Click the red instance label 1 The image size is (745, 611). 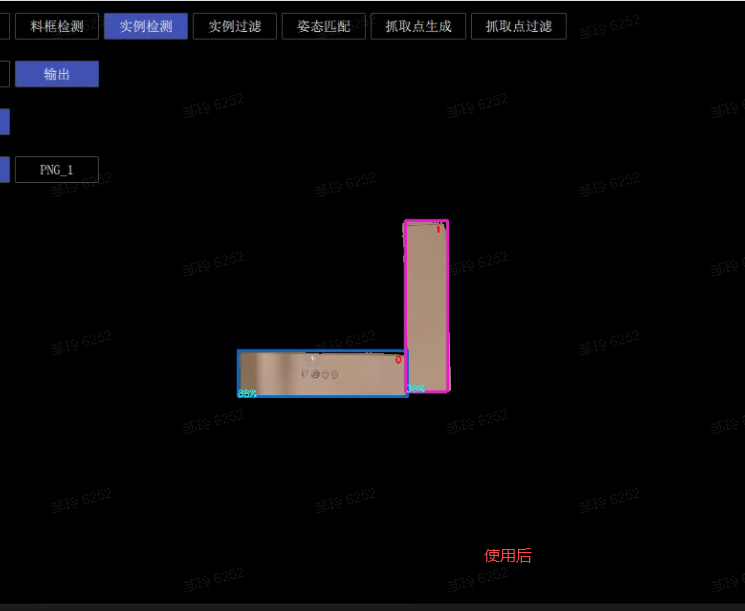(438, 229)
